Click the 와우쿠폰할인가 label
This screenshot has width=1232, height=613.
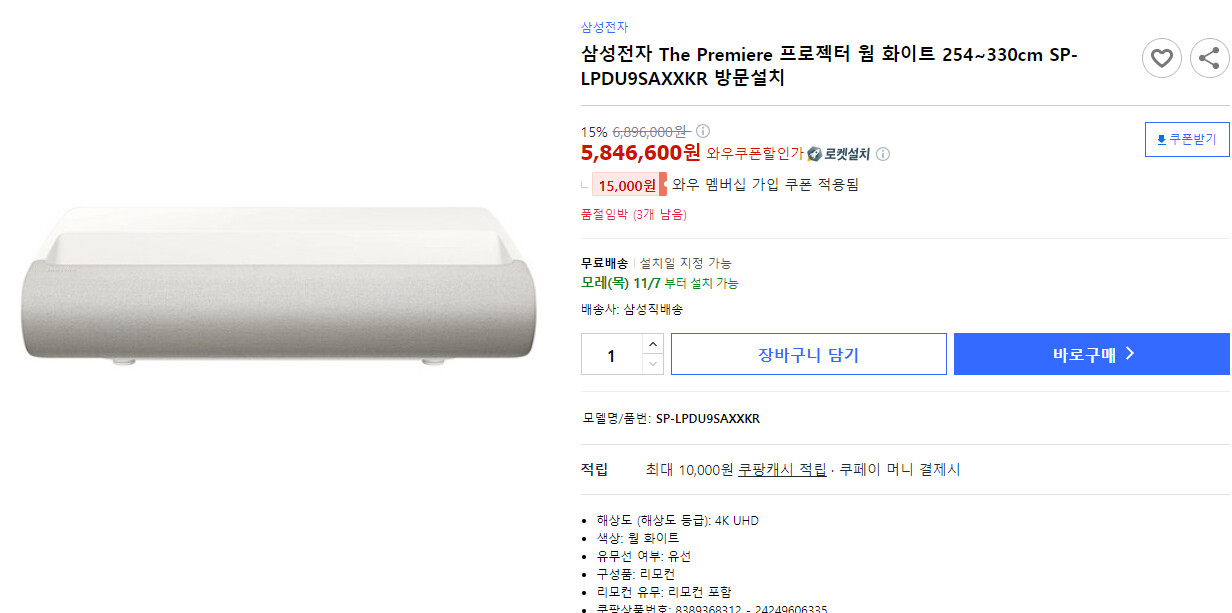tap(754, 154)
